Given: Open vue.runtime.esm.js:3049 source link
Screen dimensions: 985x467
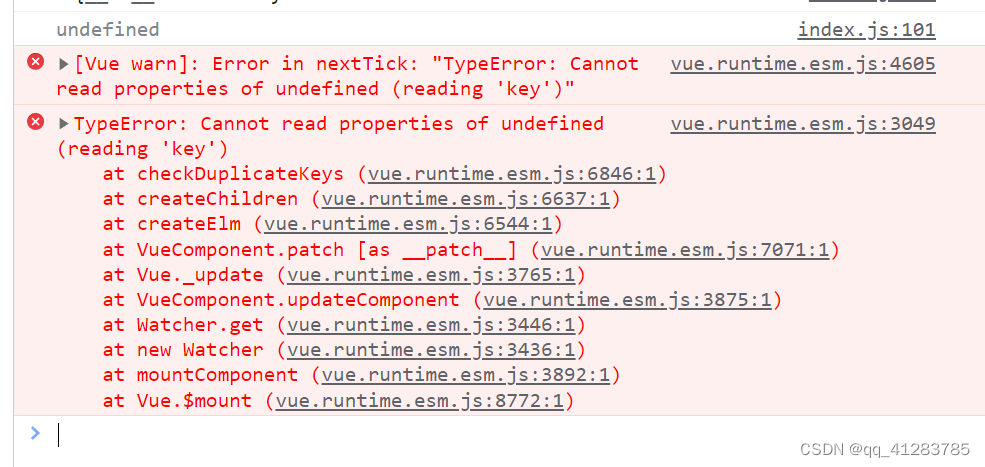Looking at the screenshot, I should pos(803,124).
